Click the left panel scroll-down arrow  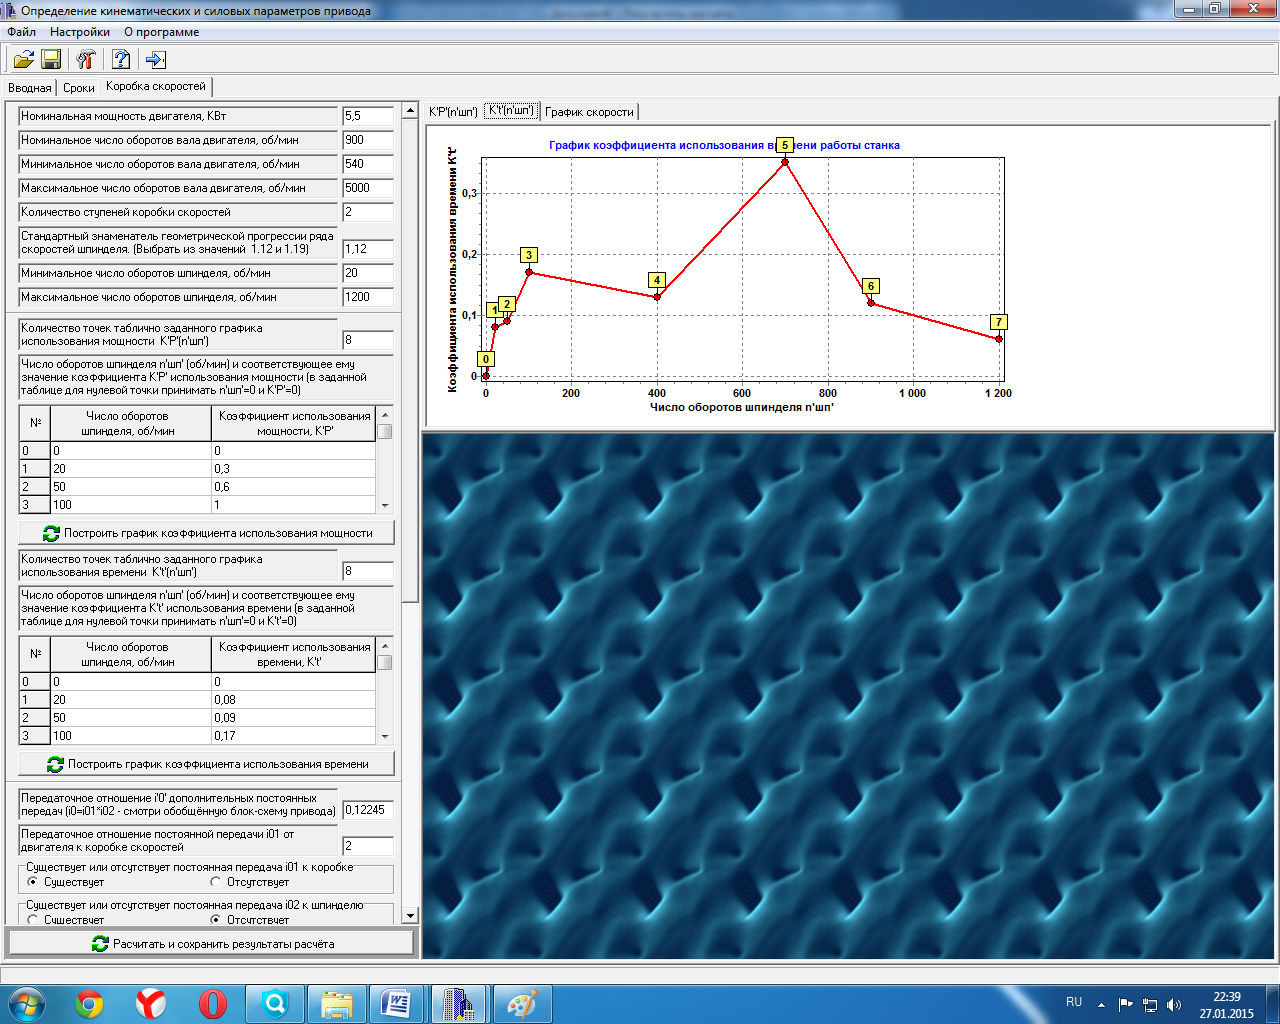coord(410,915)
